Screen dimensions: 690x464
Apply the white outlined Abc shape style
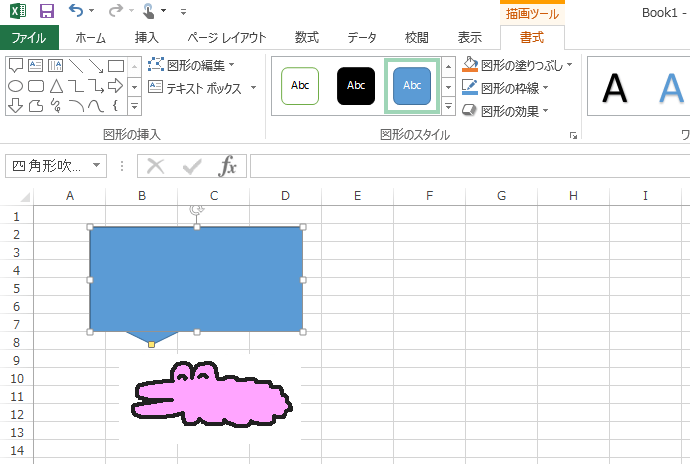[300, 86]
